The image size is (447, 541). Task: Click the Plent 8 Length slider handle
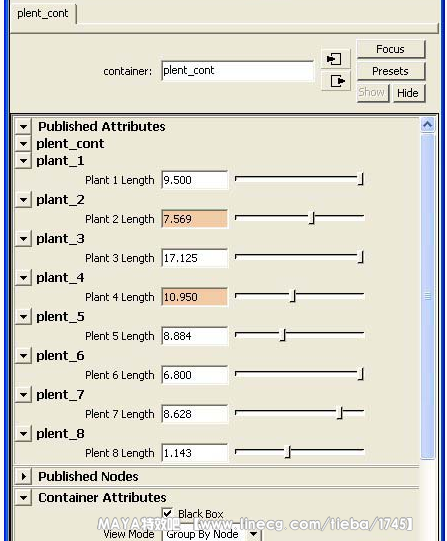click(288, 452)
